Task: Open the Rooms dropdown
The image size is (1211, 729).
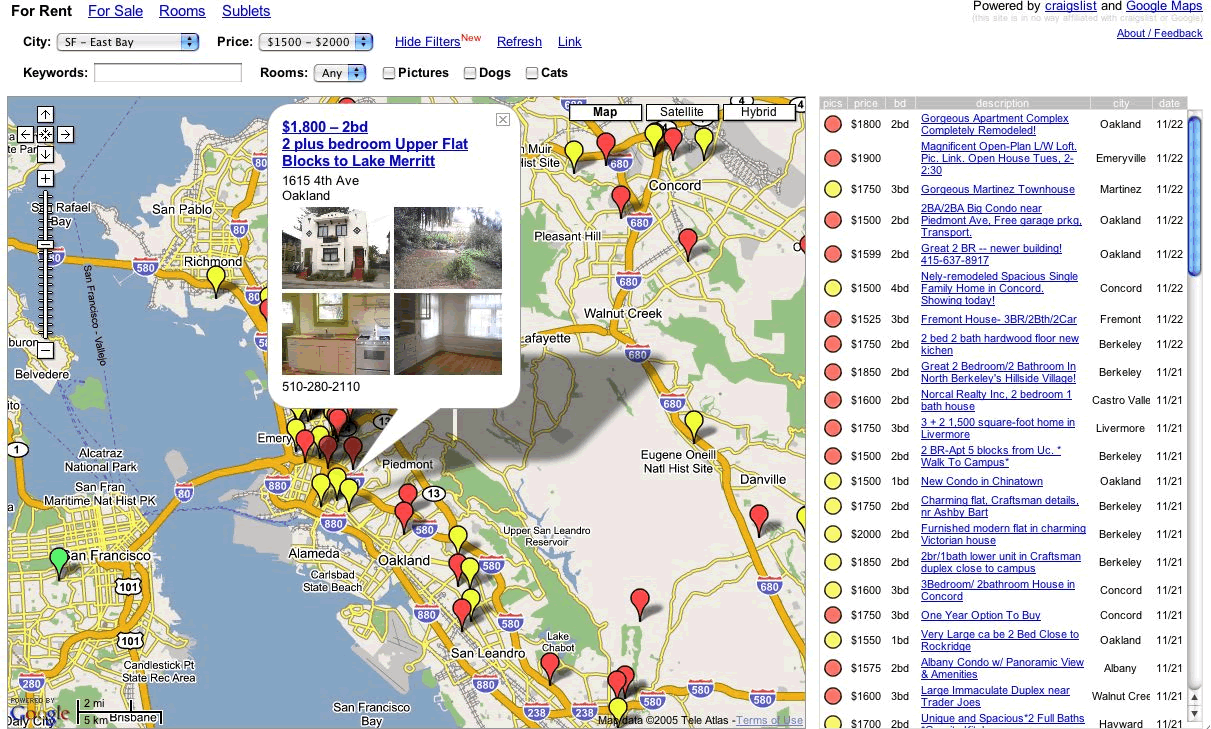Action: pyautogui.click(x=342, y=73)
